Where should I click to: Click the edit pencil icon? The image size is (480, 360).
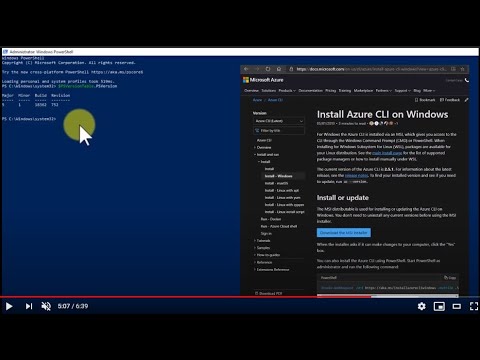466,100
